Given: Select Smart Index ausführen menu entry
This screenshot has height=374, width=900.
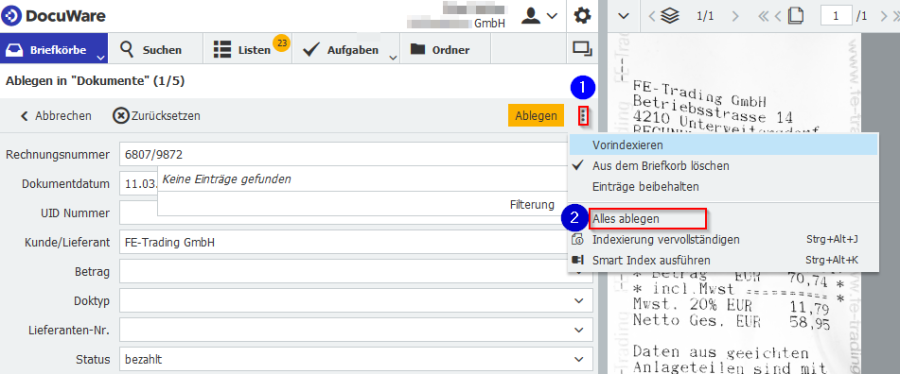Looking at the screenshot, I should click(x=723, y=260).
